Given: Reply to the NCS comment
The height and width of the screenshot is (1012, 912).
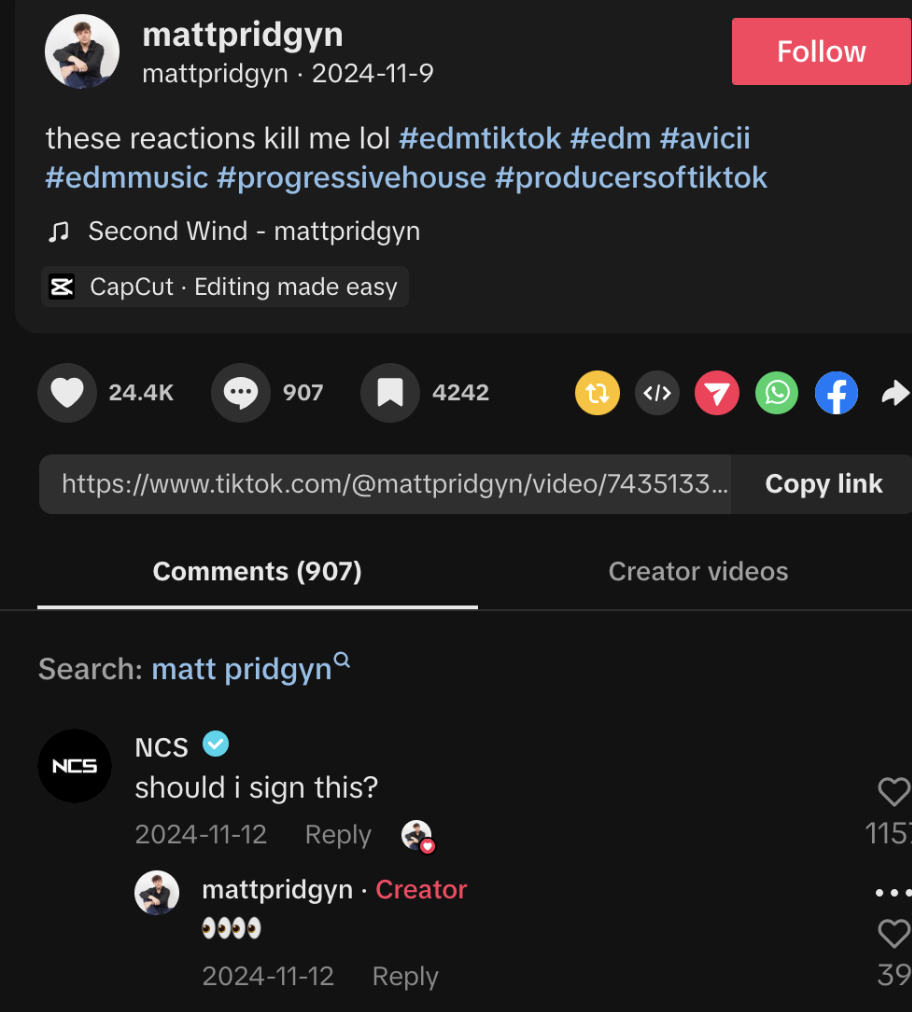Looking at the screenshot, I should [x=338, y=835].
